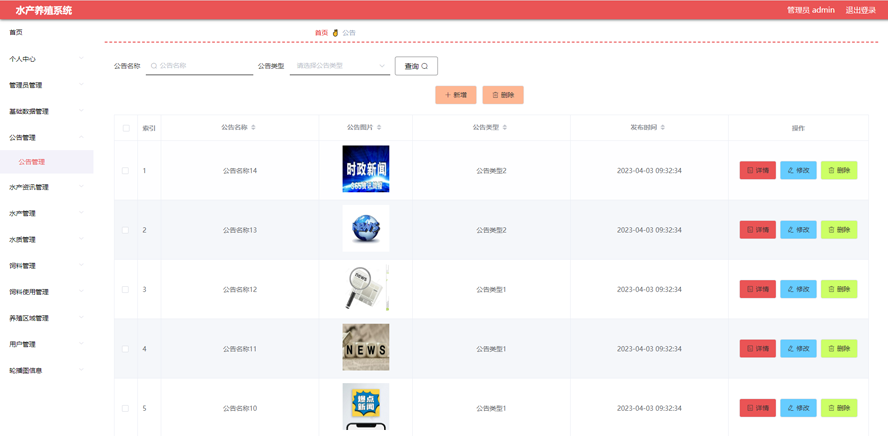Go to 首页 in the sidebar

coord(16,33)
